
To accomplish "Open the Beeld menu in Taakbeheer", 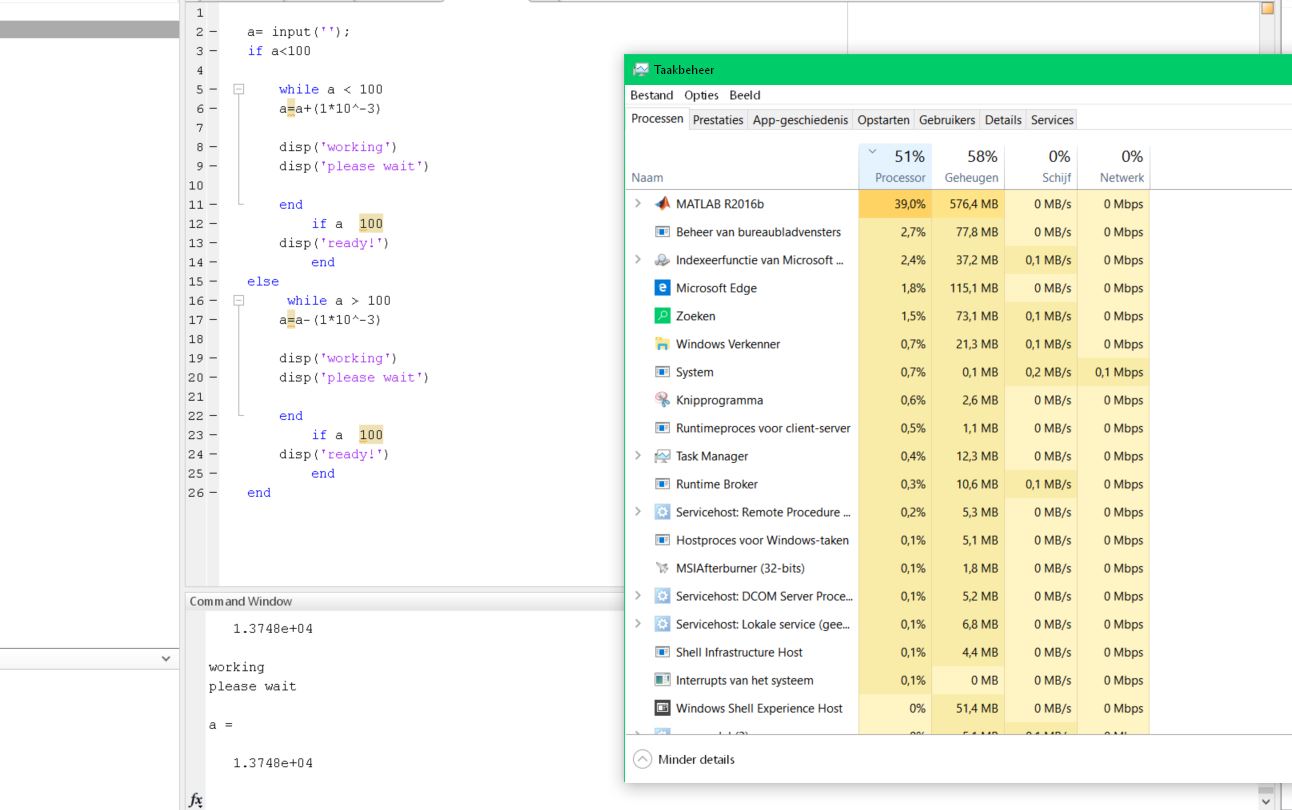I will coord(745,95).
